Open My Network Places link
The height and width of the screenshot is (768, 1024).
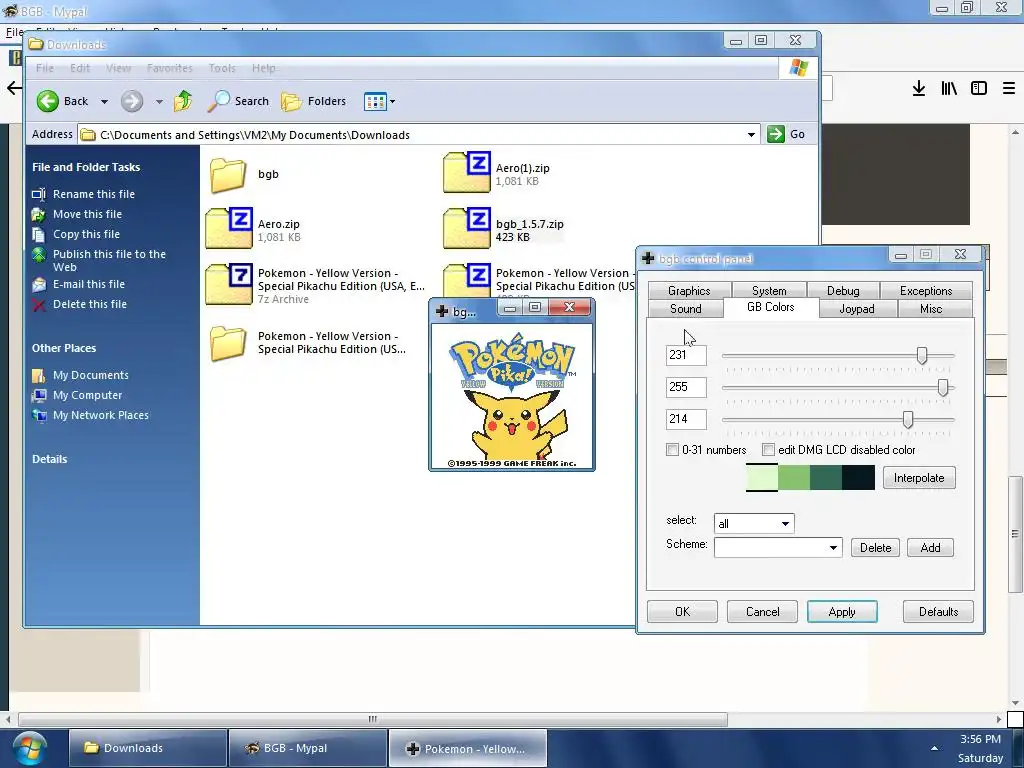pos(101,415)
